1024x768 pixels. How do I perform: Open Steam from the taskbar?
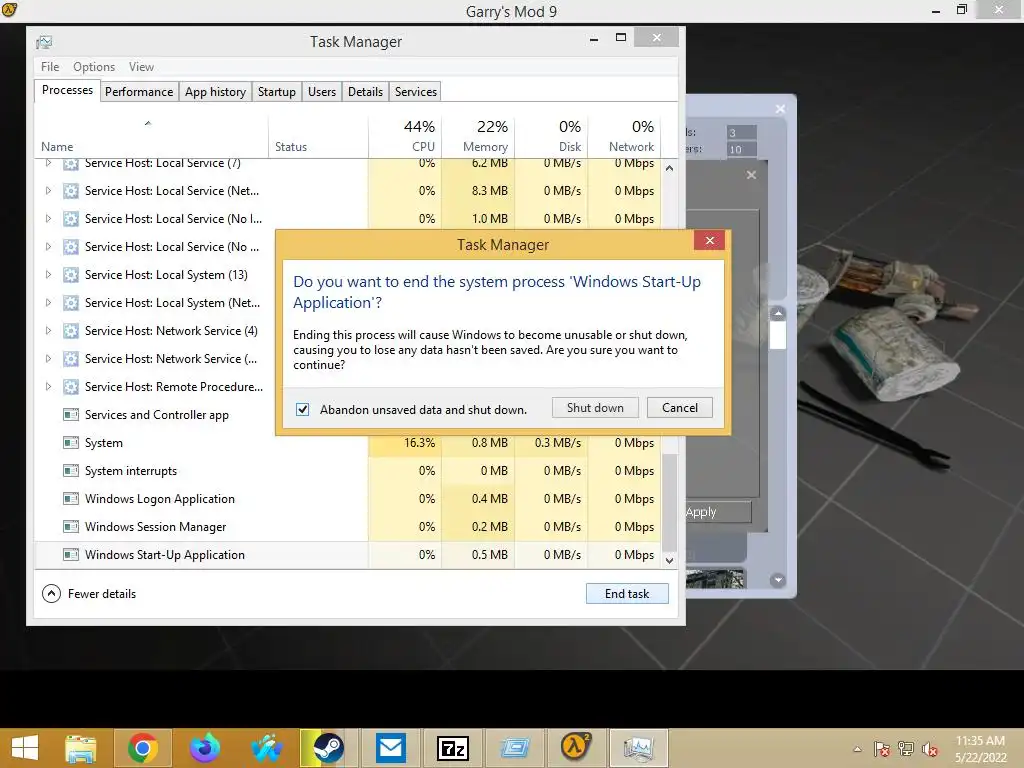click(x=327, y=748)
